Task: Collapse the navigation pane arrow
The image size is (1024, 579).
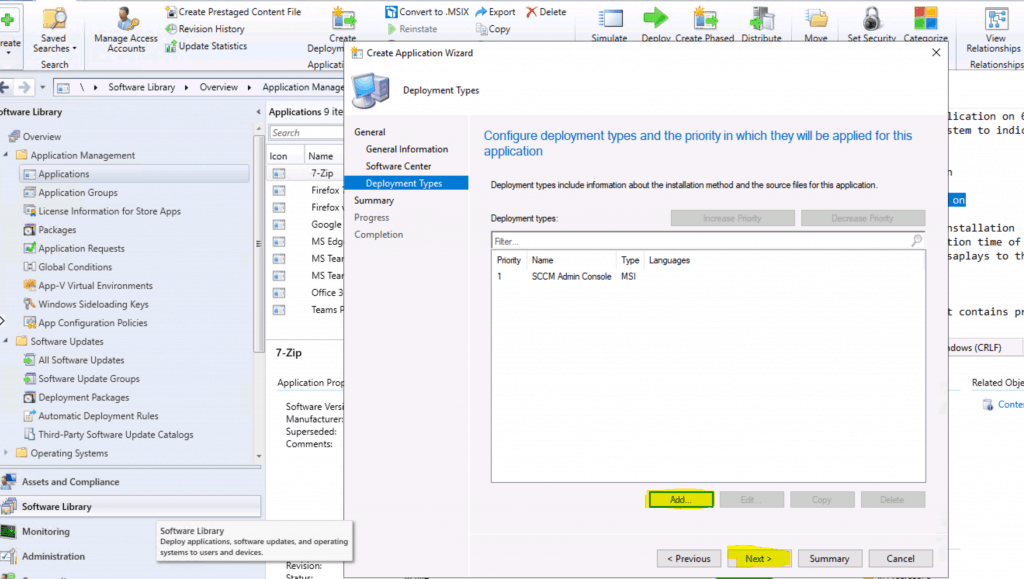Action: (258, 112)
